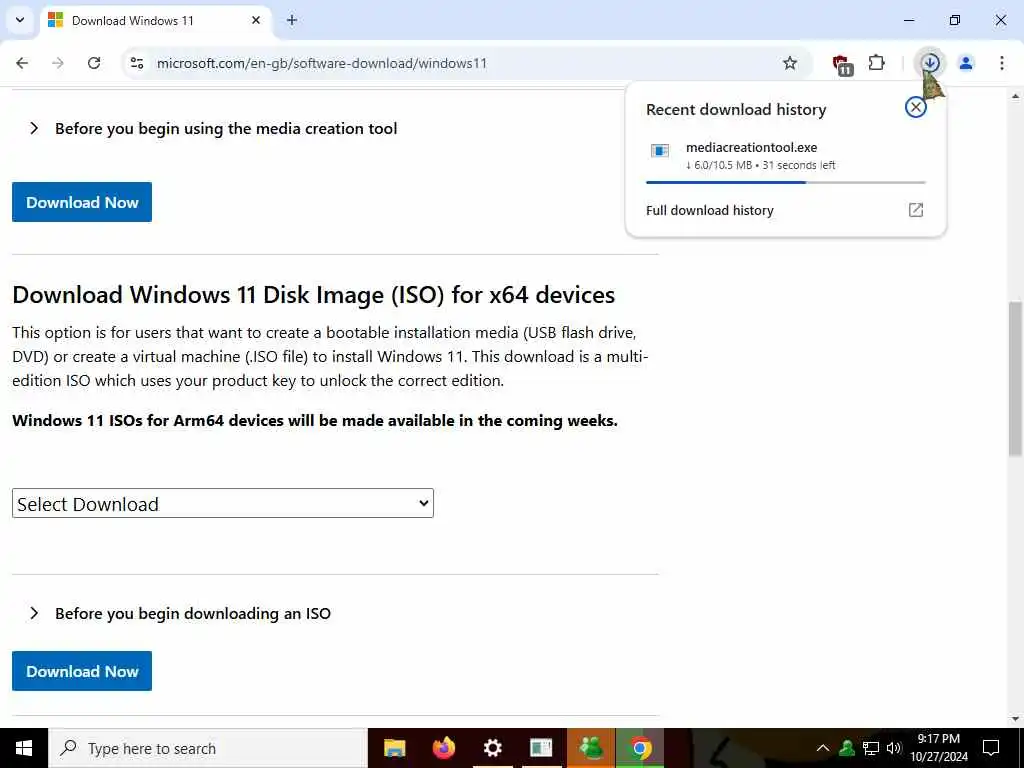
Task: Click the scrollbar down arrow
Action: tap(1016, 720)
